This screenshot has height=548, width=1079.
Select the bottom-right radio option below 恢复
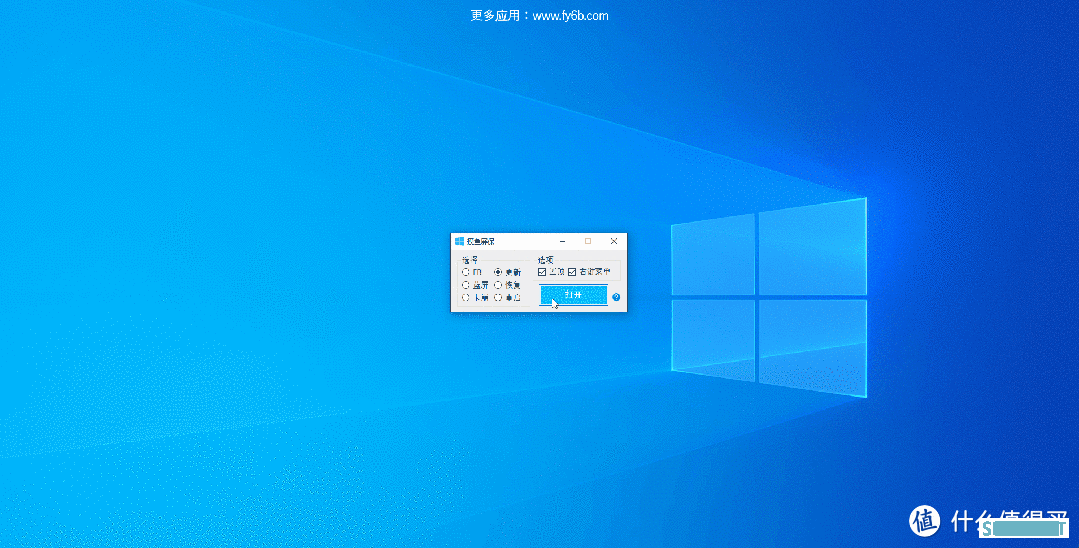click(498, 297)
